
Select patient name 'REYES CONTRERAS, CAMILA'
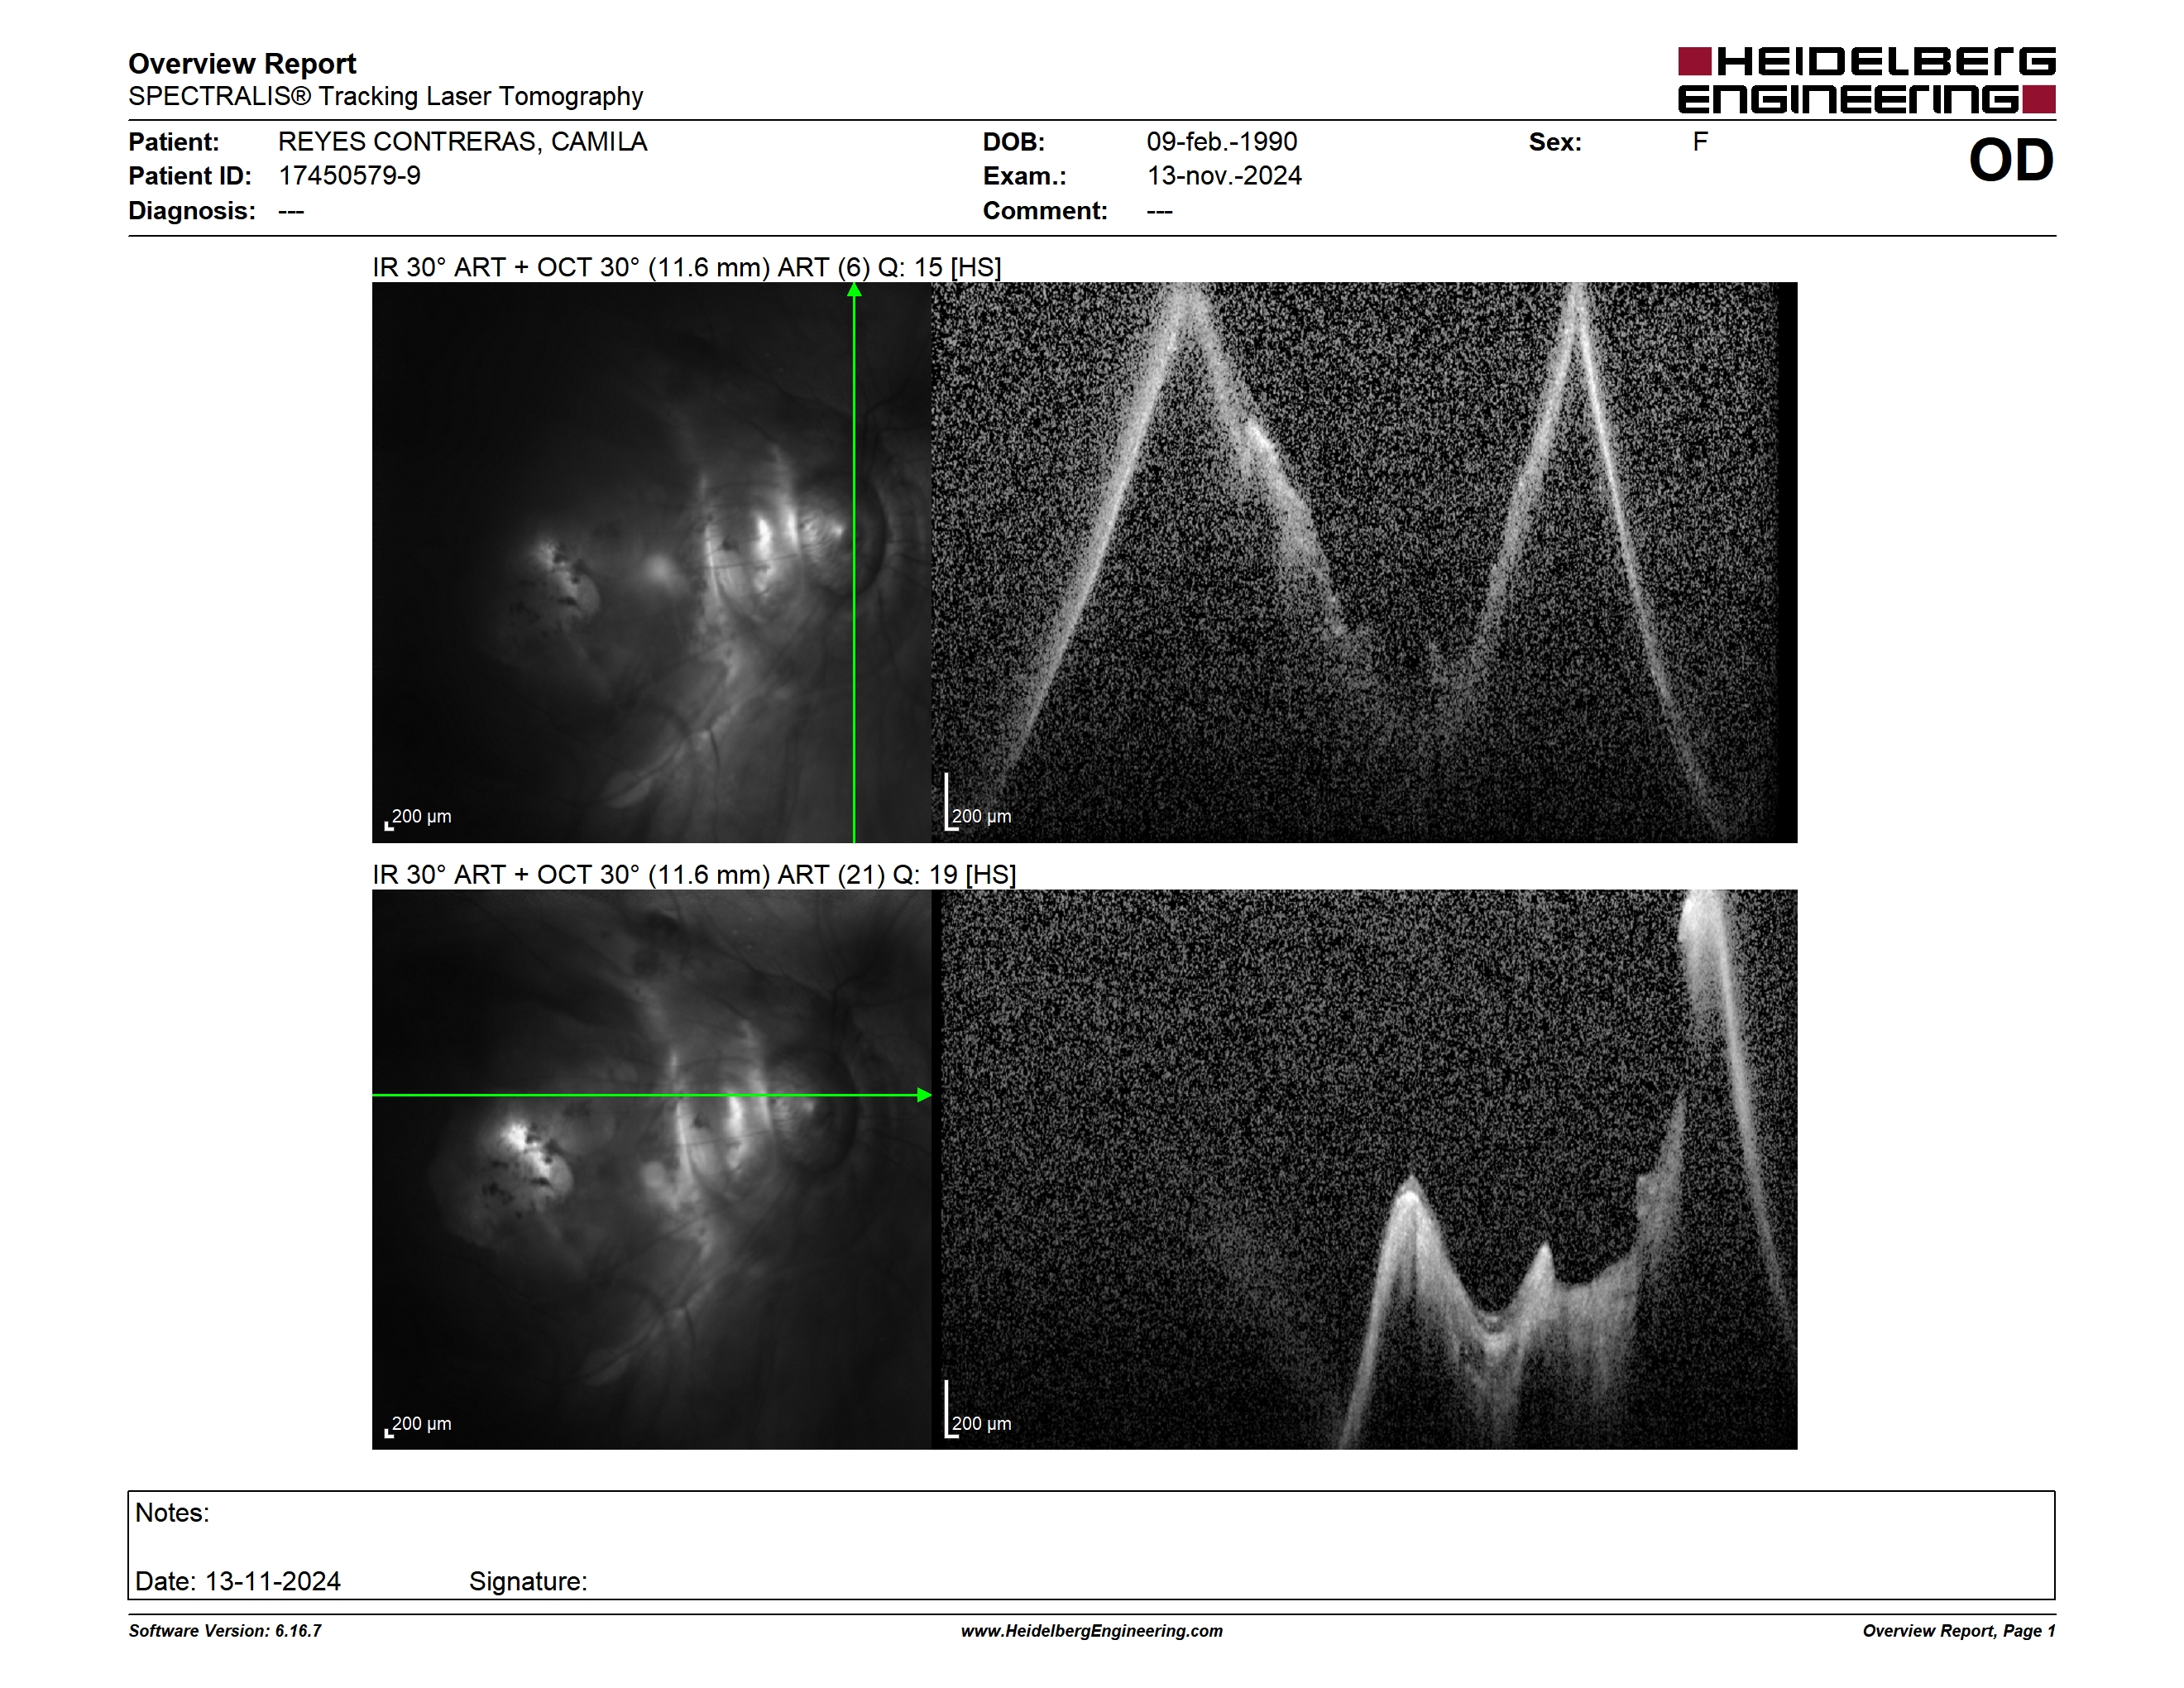(x=462, y=142)
